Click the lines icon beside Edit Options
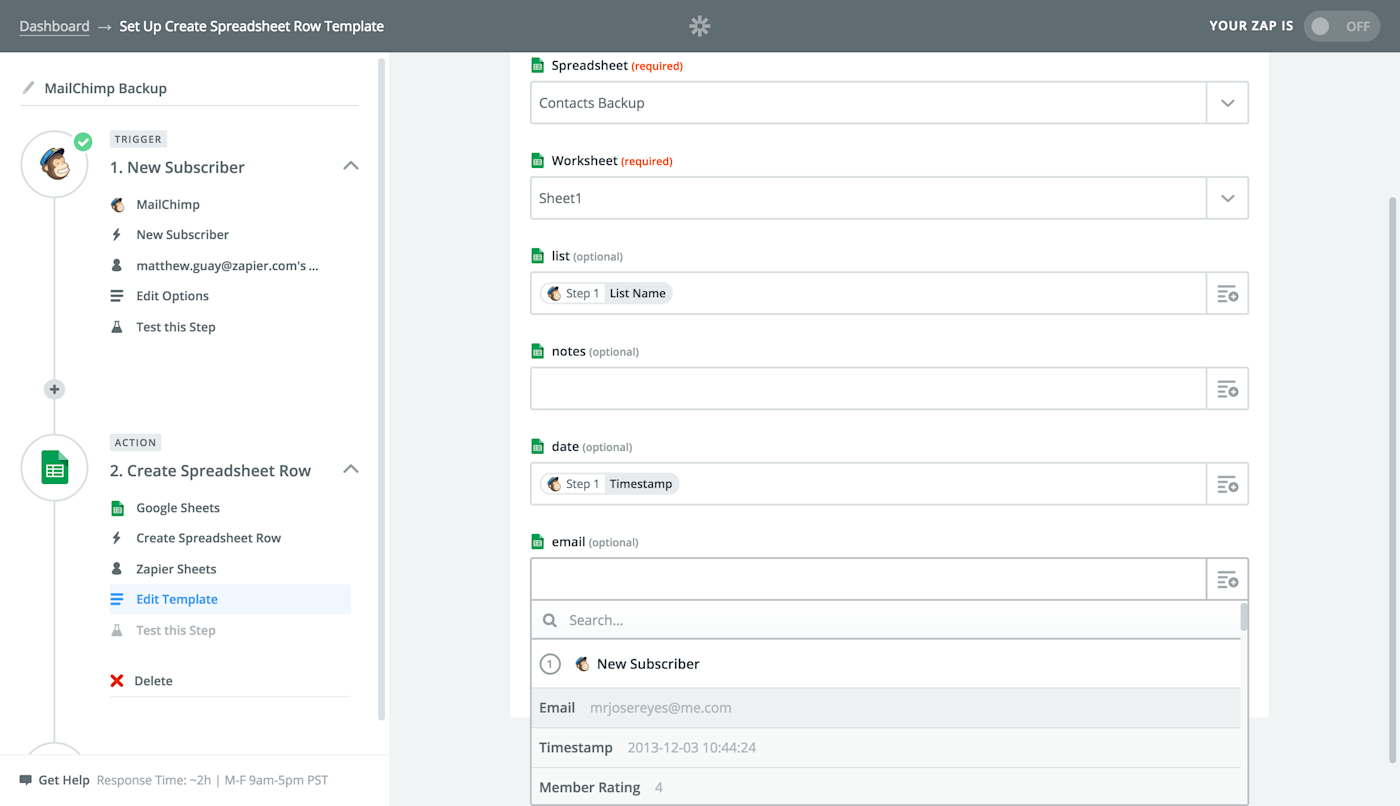The height and width of the screenshot is (806, 1400). click(117, 296)
